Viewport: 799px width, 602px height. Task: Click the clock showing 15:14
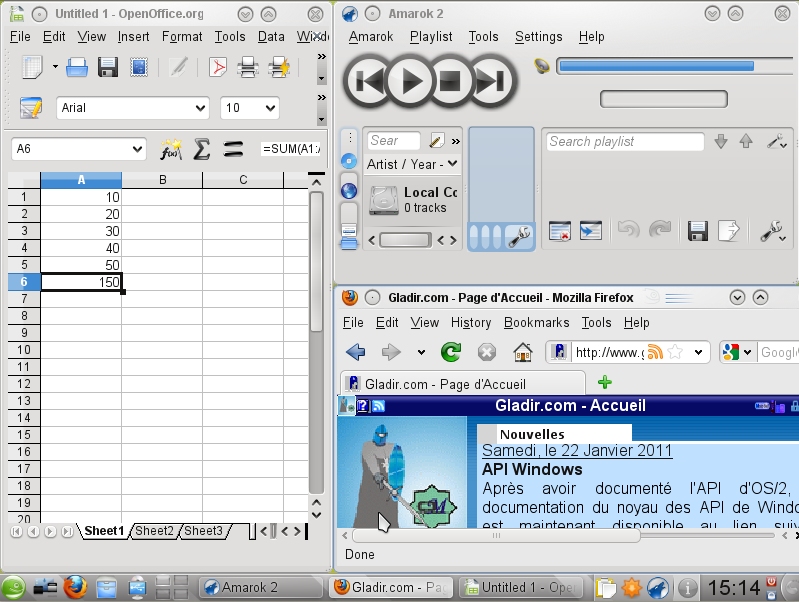coord(734,588)
